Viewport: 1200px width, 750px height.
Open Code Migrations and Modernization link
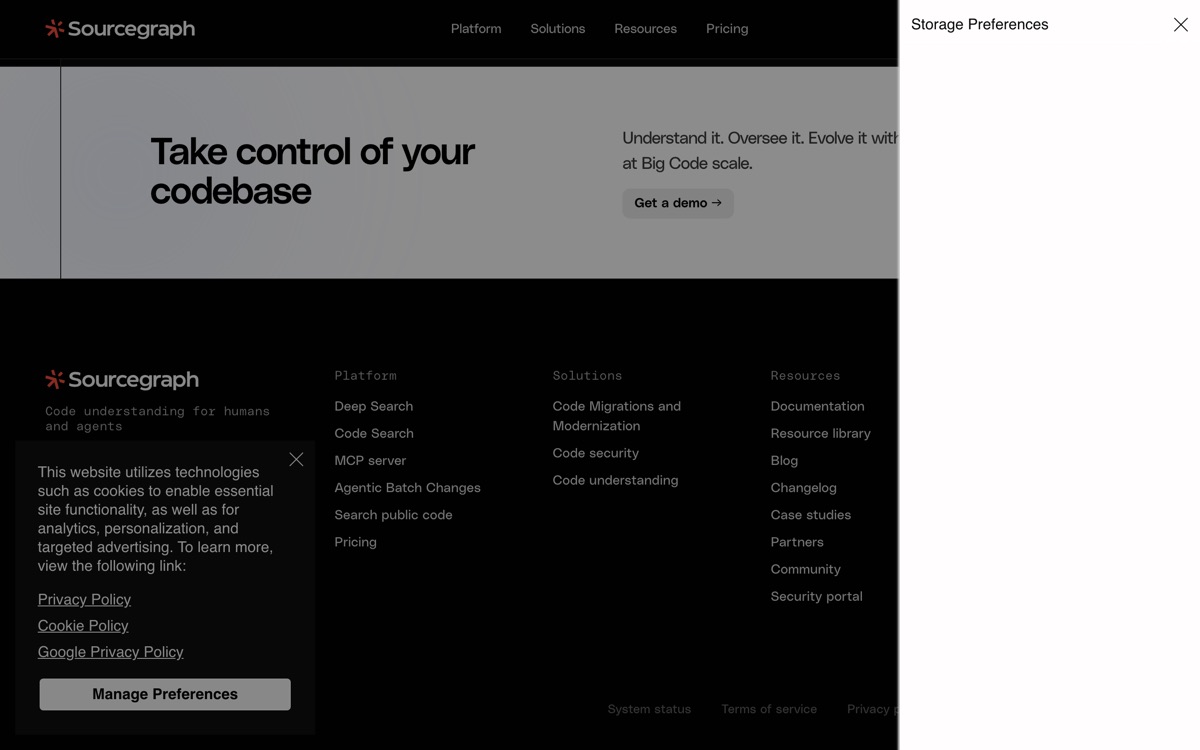coord(617,416)
